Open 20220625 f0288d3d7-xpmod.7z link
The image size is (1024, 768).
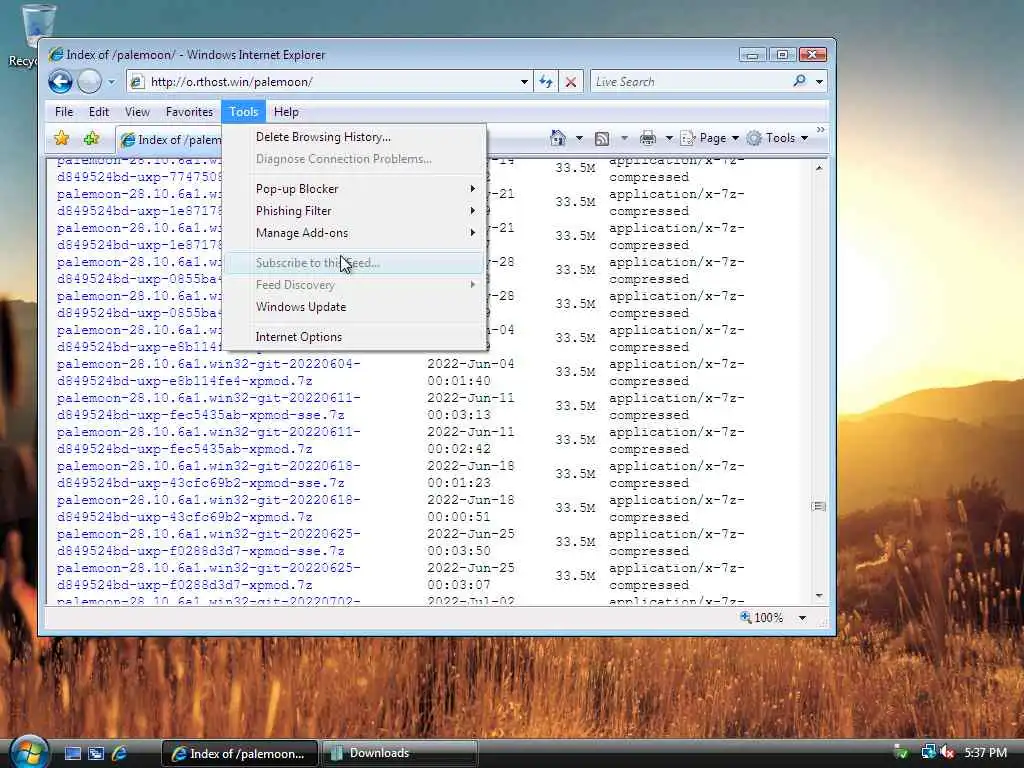[x=208, y=576]
